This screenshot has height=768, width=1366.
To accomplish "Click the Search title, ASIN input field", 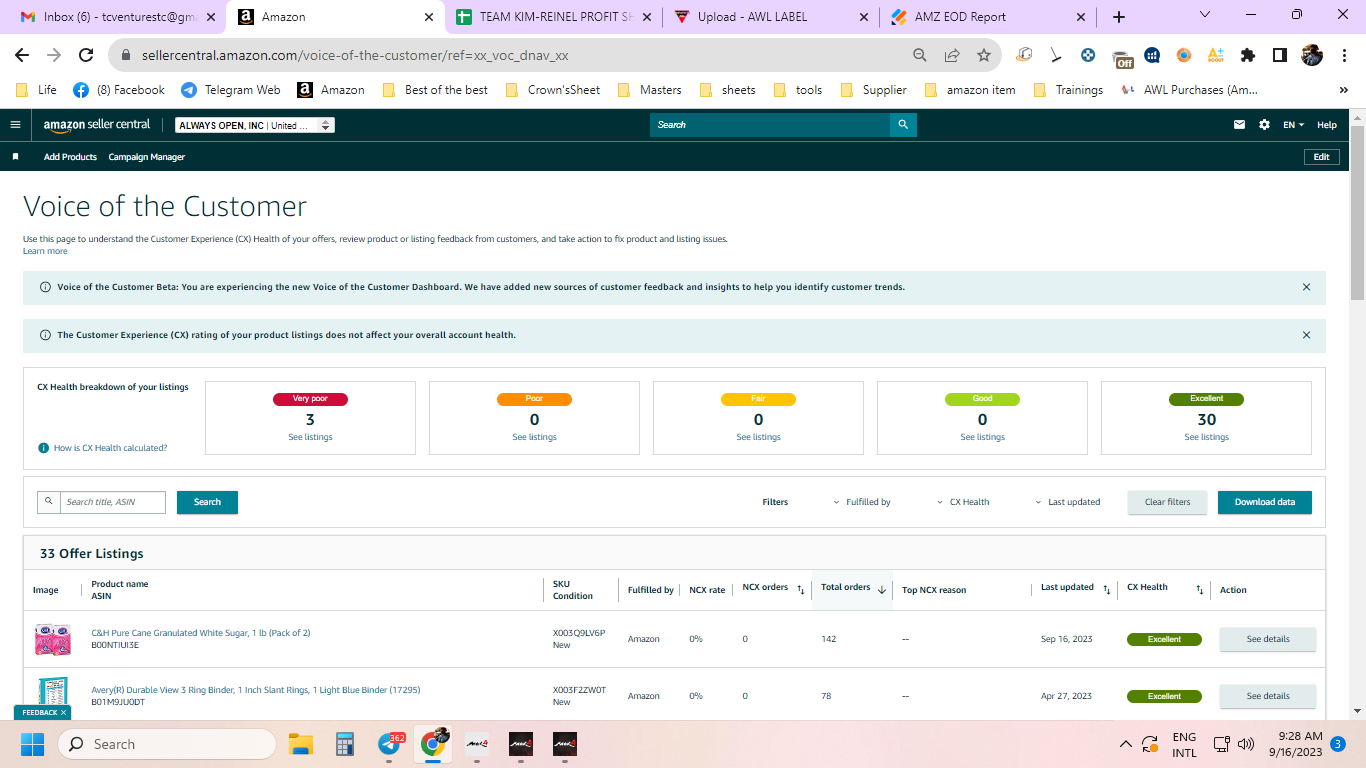I will [x=112, y=502].
